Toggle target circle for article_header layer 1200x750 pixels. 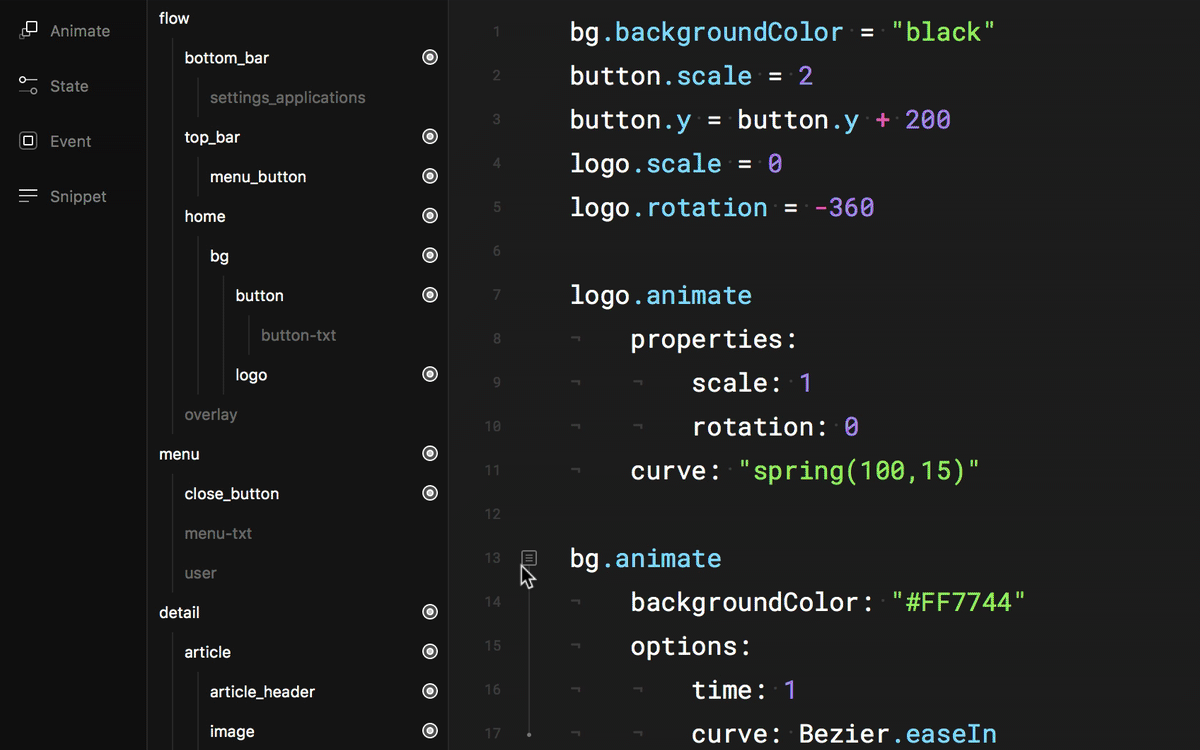tap(430, 692)
